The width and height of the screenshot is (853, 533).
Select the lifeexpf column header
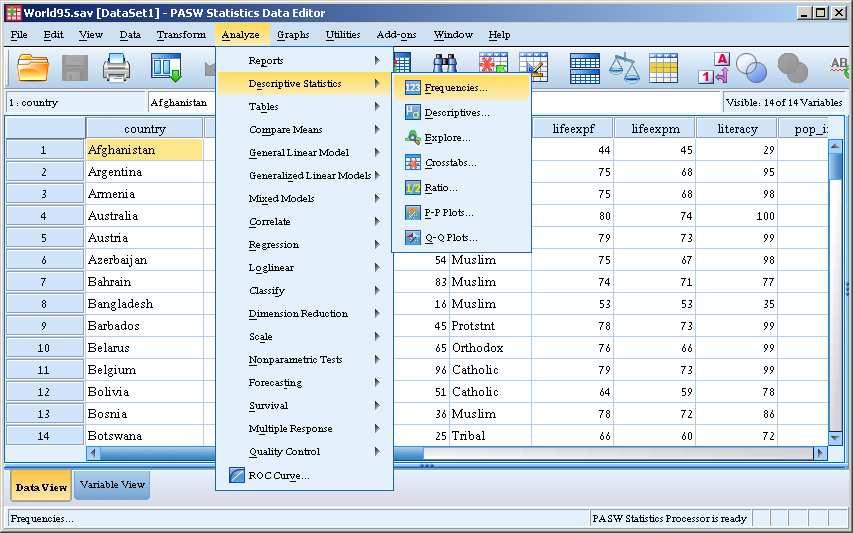(x=573, y=129)
